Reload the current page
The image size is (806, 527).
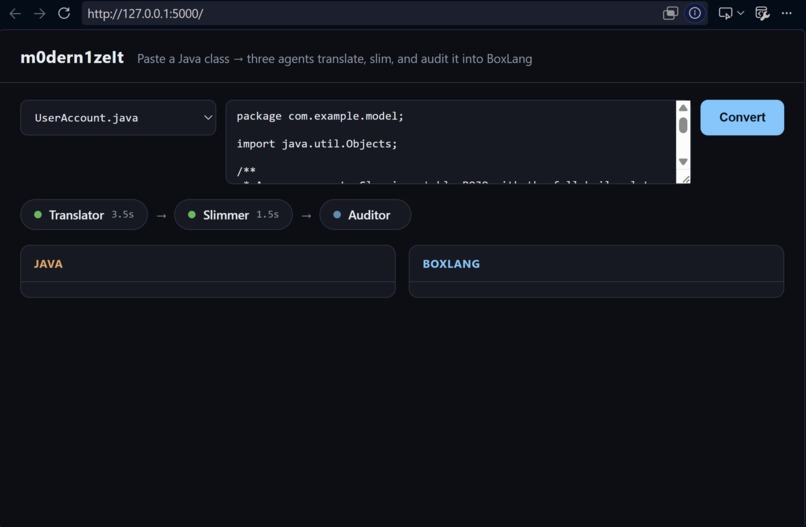coord(64,13)
